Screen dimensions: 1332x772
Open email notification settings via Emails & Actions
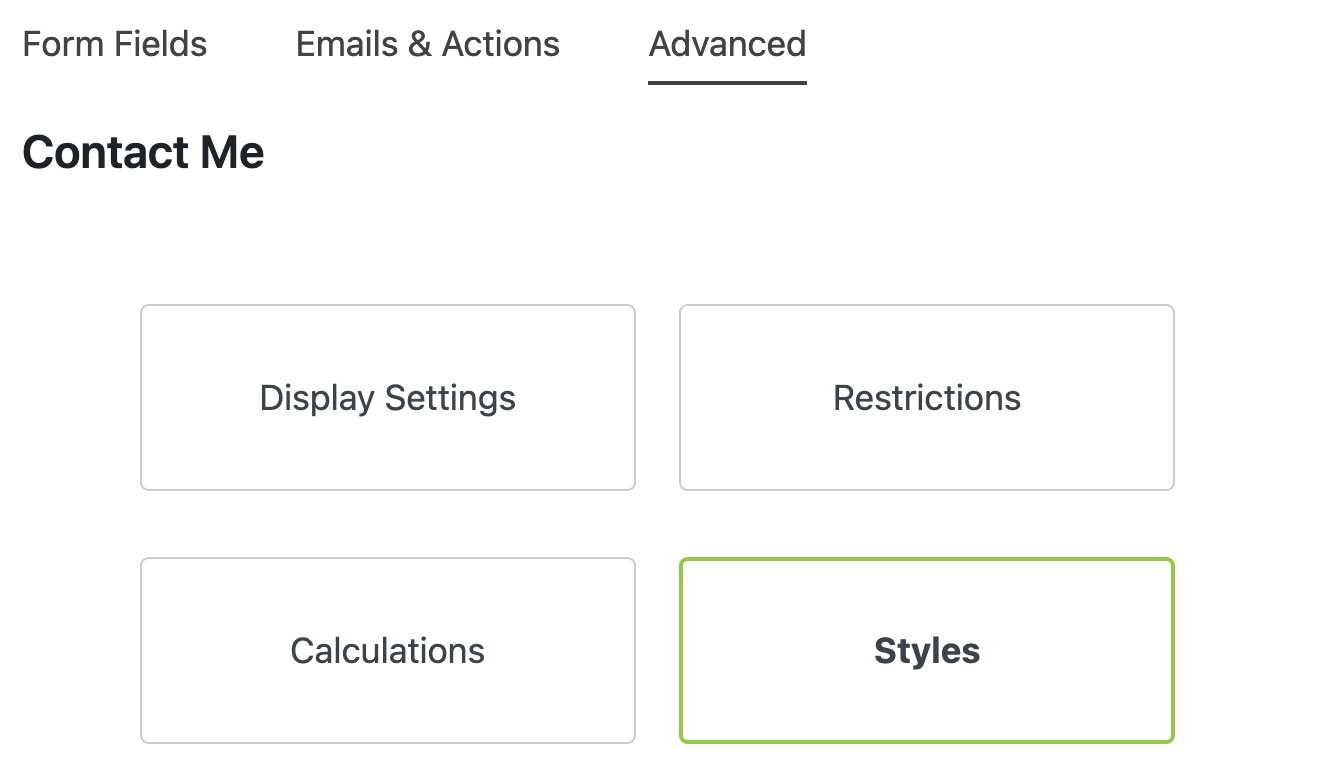coord(427,44)
